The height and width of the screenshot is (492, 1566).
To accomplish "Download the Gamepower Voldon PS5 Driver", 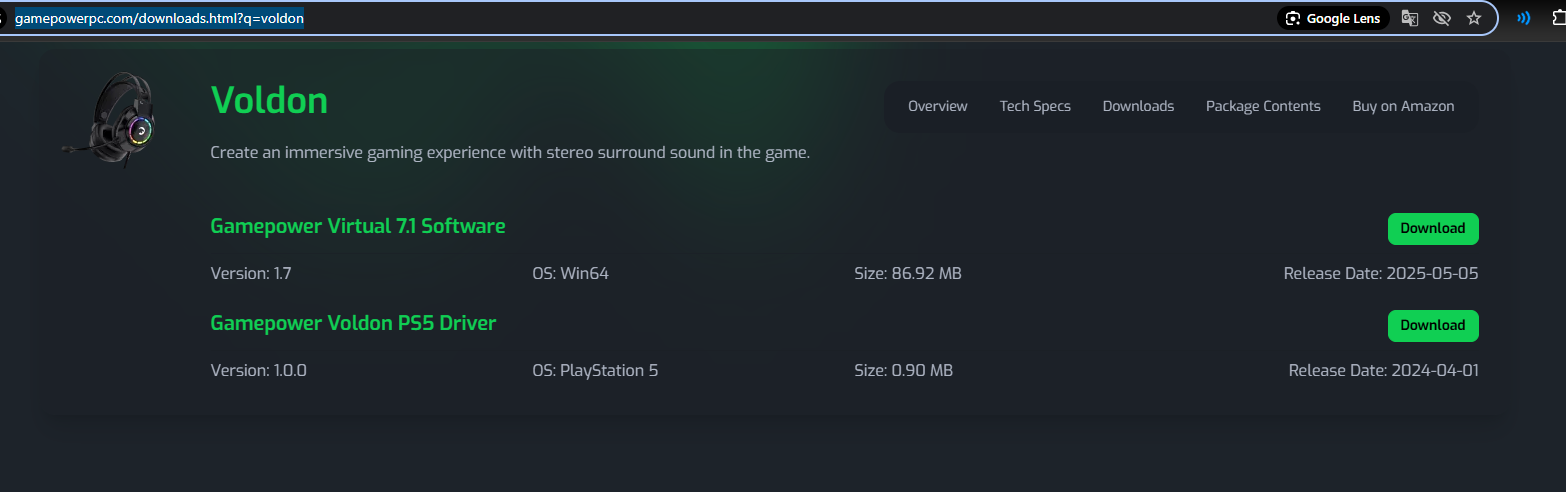I will click(x=1432, y=325).
